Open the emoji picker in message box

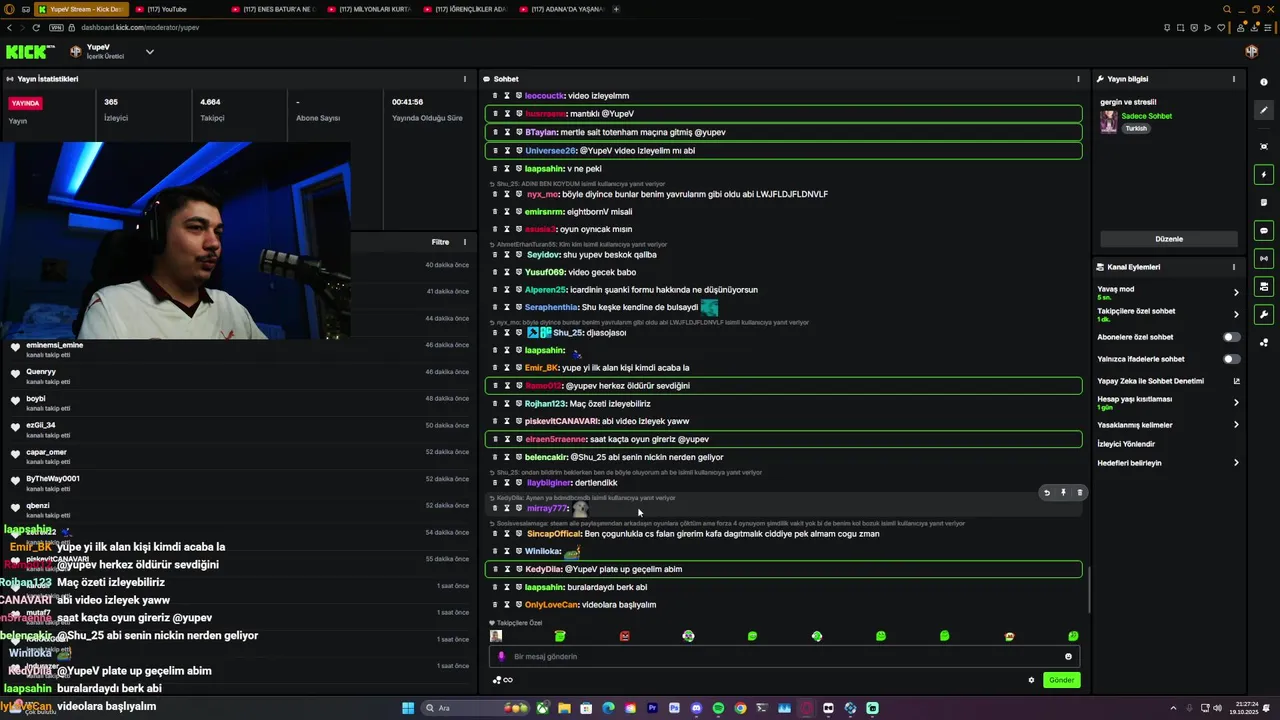(1068, 656)
